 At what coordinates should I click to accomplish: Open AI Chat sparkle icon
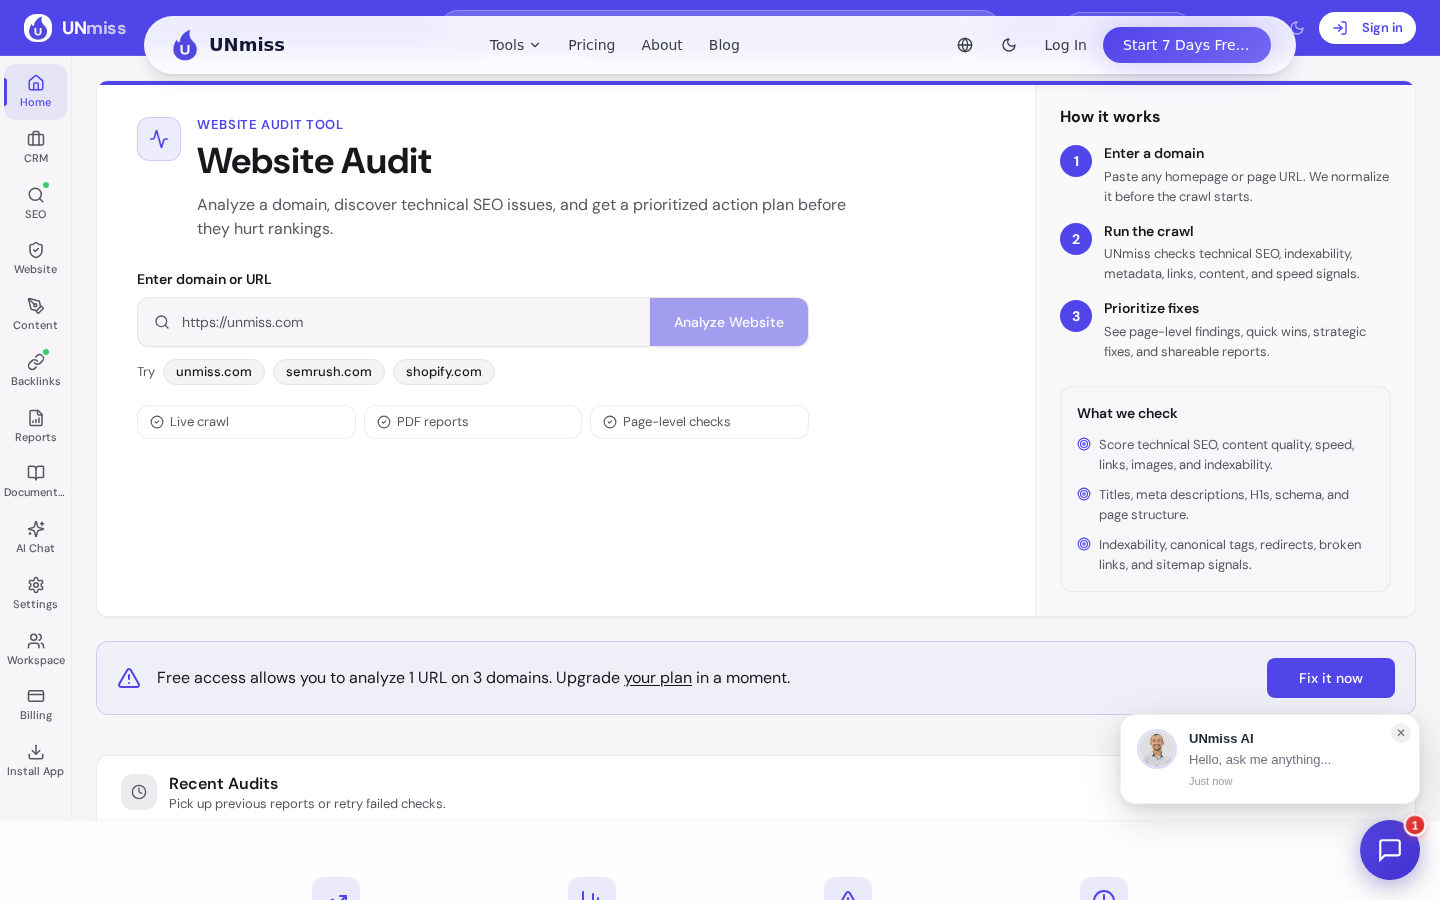click(36, 537)
